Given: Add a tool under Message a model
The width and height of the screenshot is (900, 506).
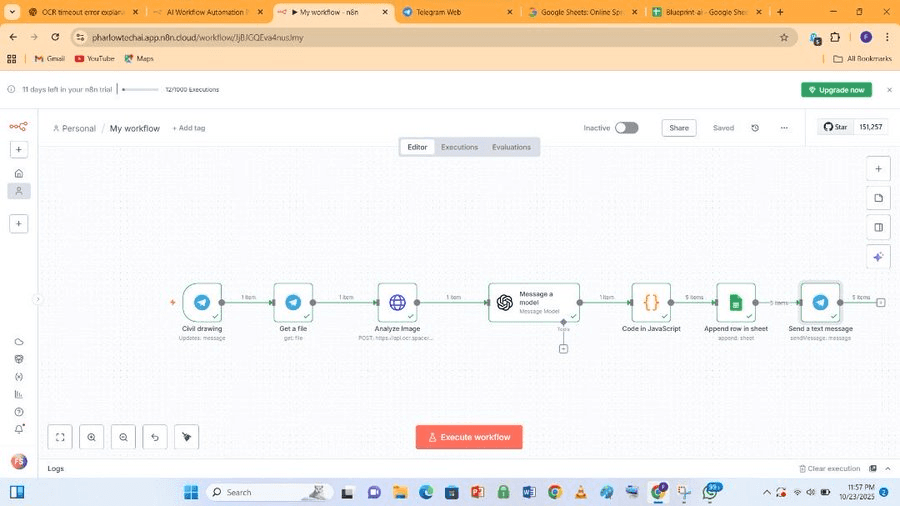Looking at the screenshot, I should coord(564,349).
